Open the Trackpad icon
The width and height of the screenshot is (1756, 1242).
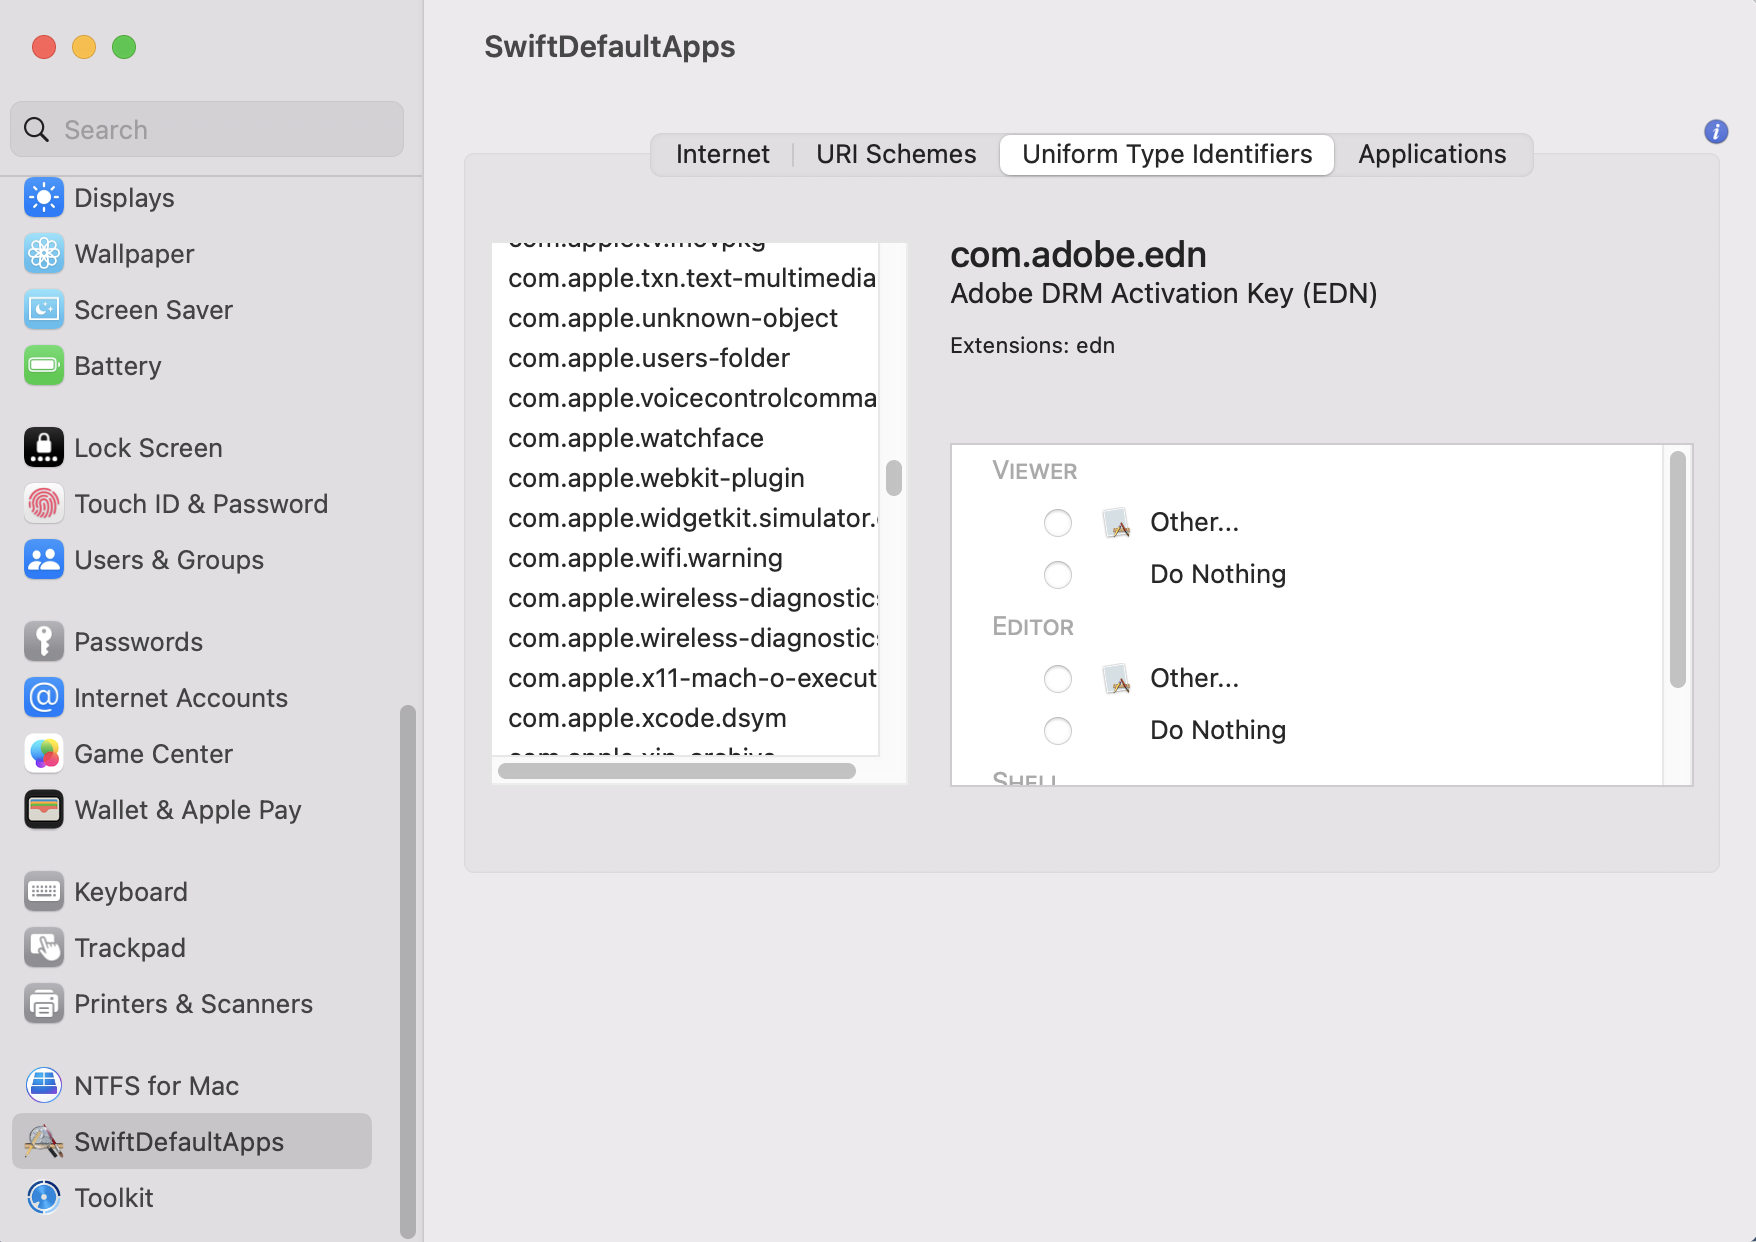click(x=44, y=948)
